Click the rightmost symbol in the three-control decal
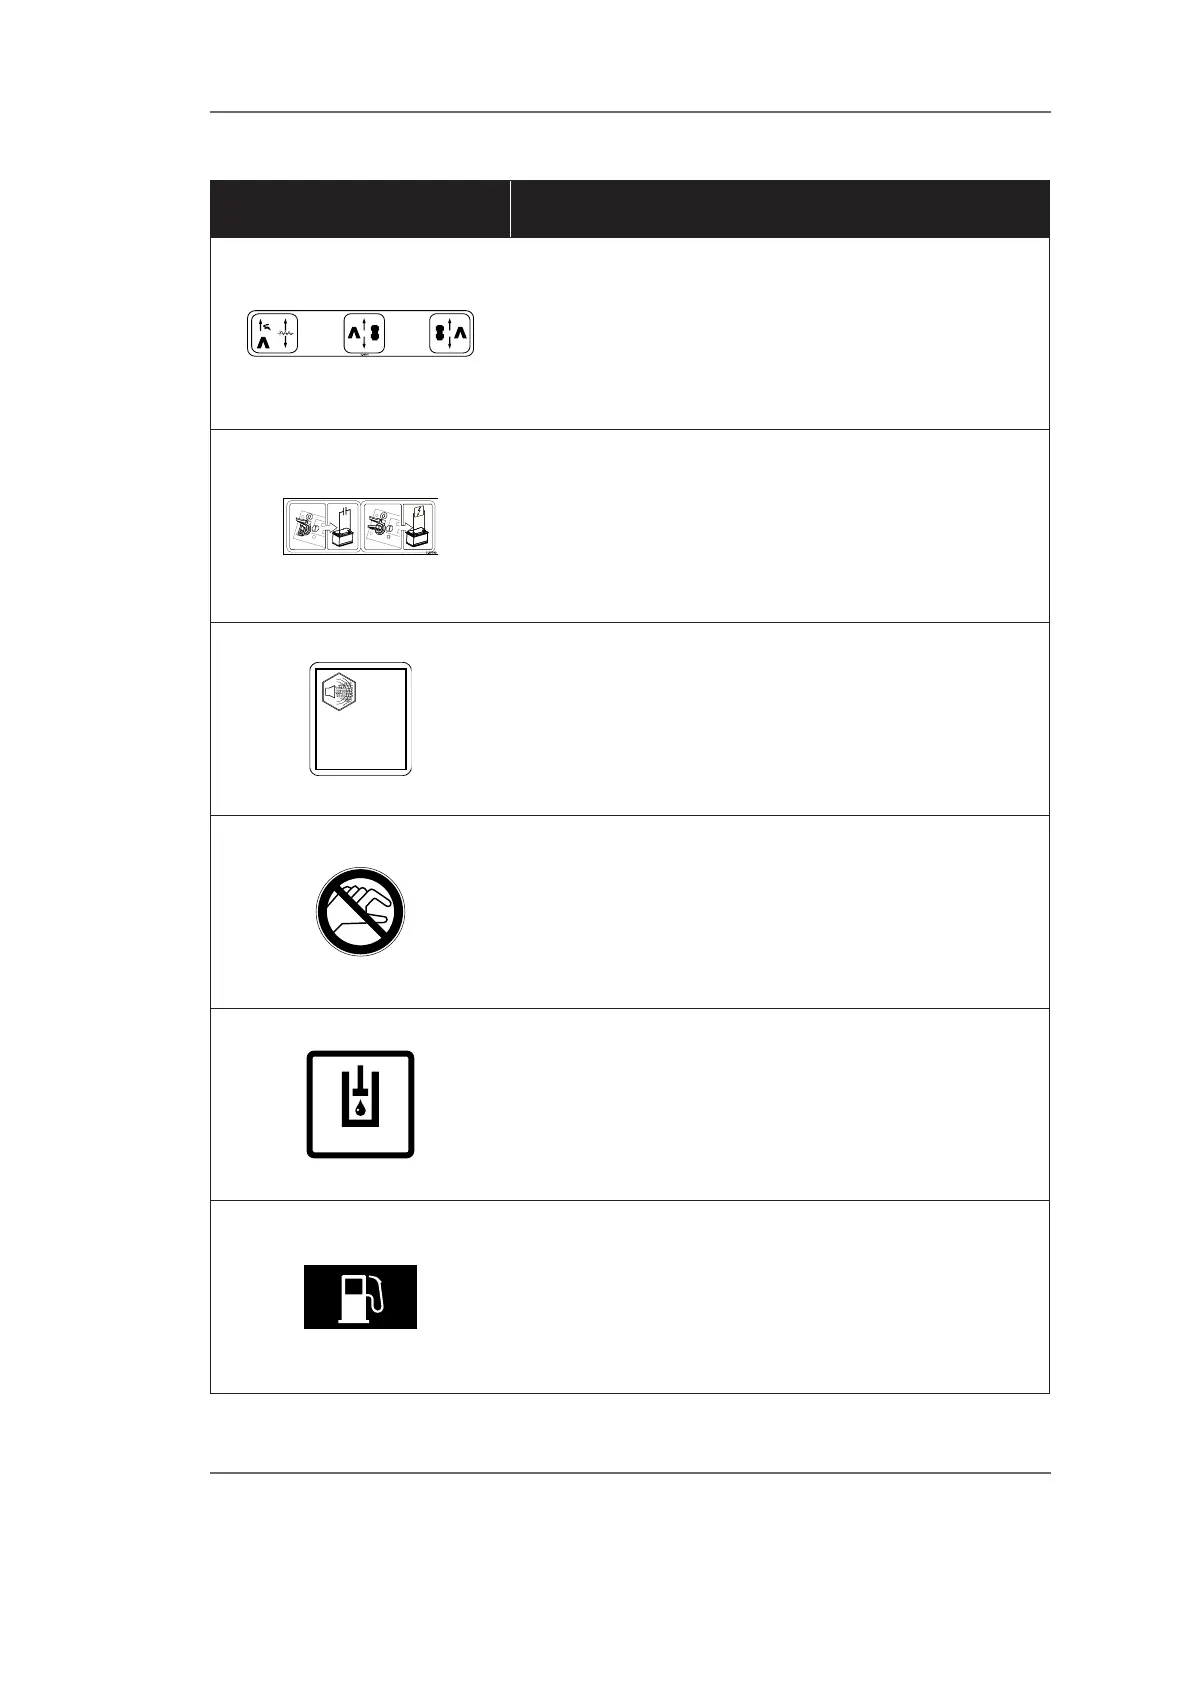Image resolution: width=1191 pixels, height=1684 pixels. pyautogui.click(x=450, y=334)
